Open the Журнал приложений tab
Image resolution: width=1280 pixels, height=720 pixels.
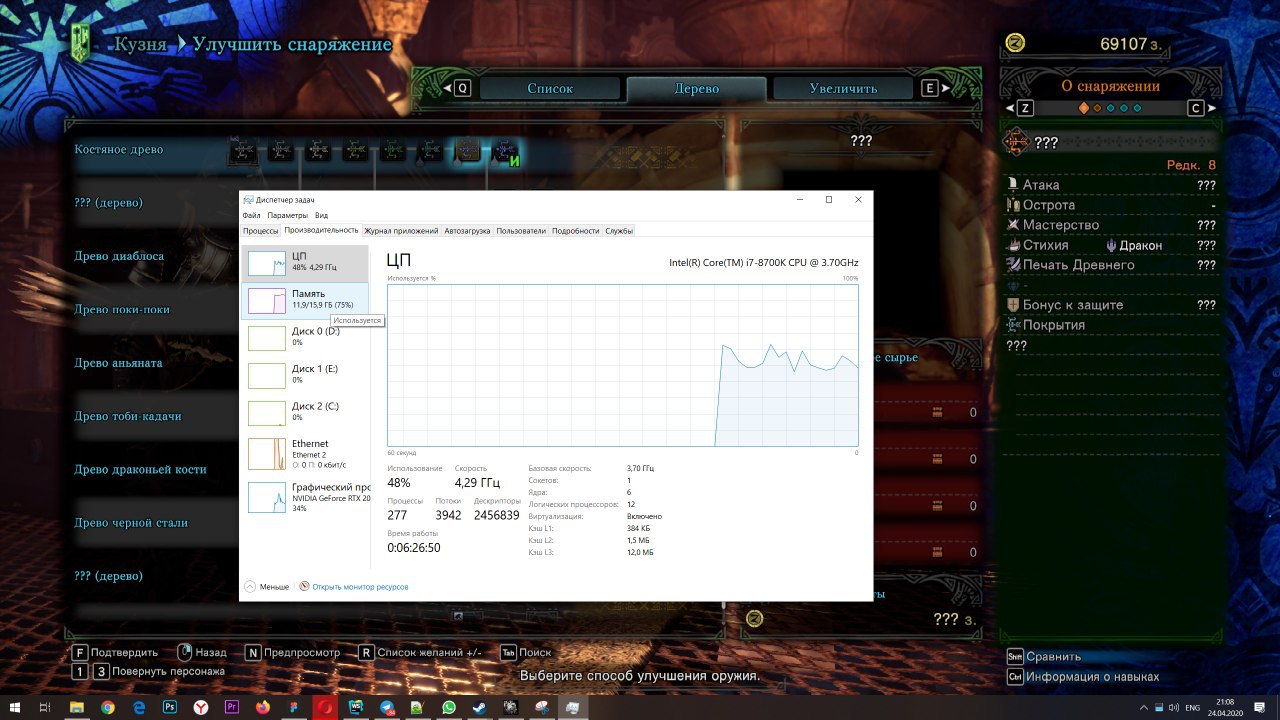point(401,230)
